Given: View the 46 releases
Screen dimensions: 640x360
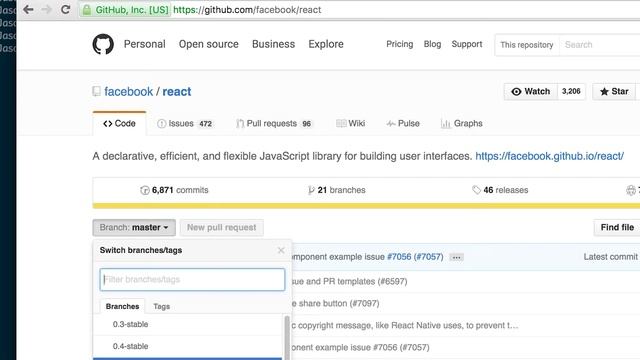Looking at the screenshot, I should [500, 190].
